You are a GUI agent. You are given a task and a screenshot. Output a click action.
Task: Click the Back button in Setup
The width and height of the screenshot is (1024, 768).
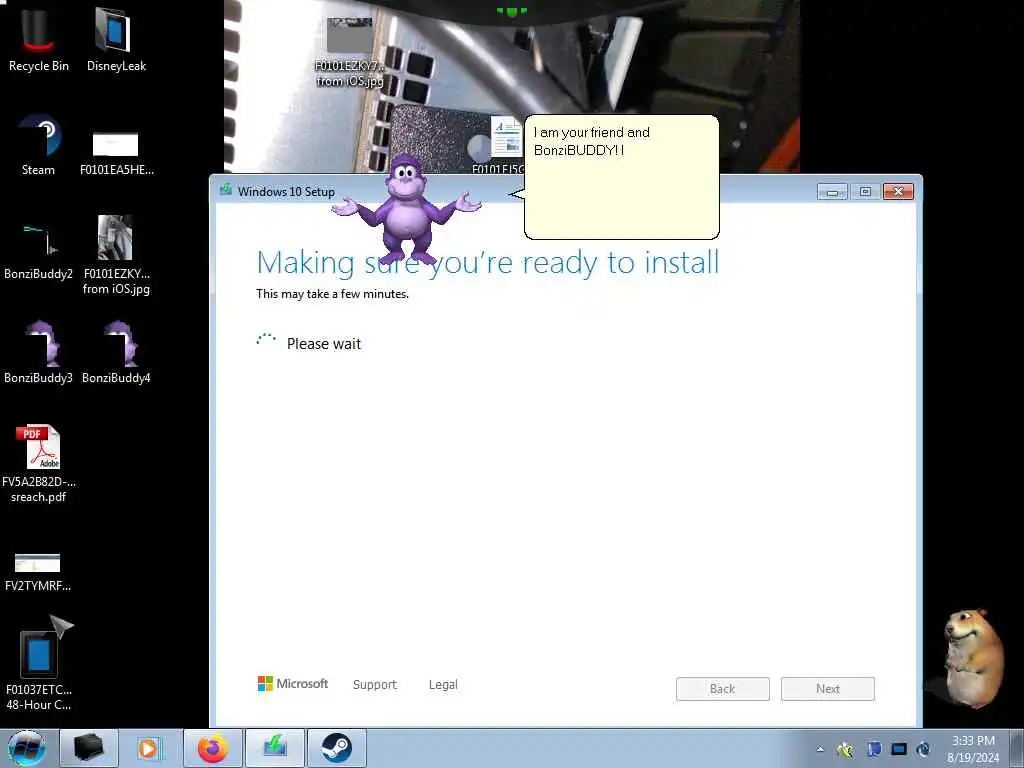point(722,688)
